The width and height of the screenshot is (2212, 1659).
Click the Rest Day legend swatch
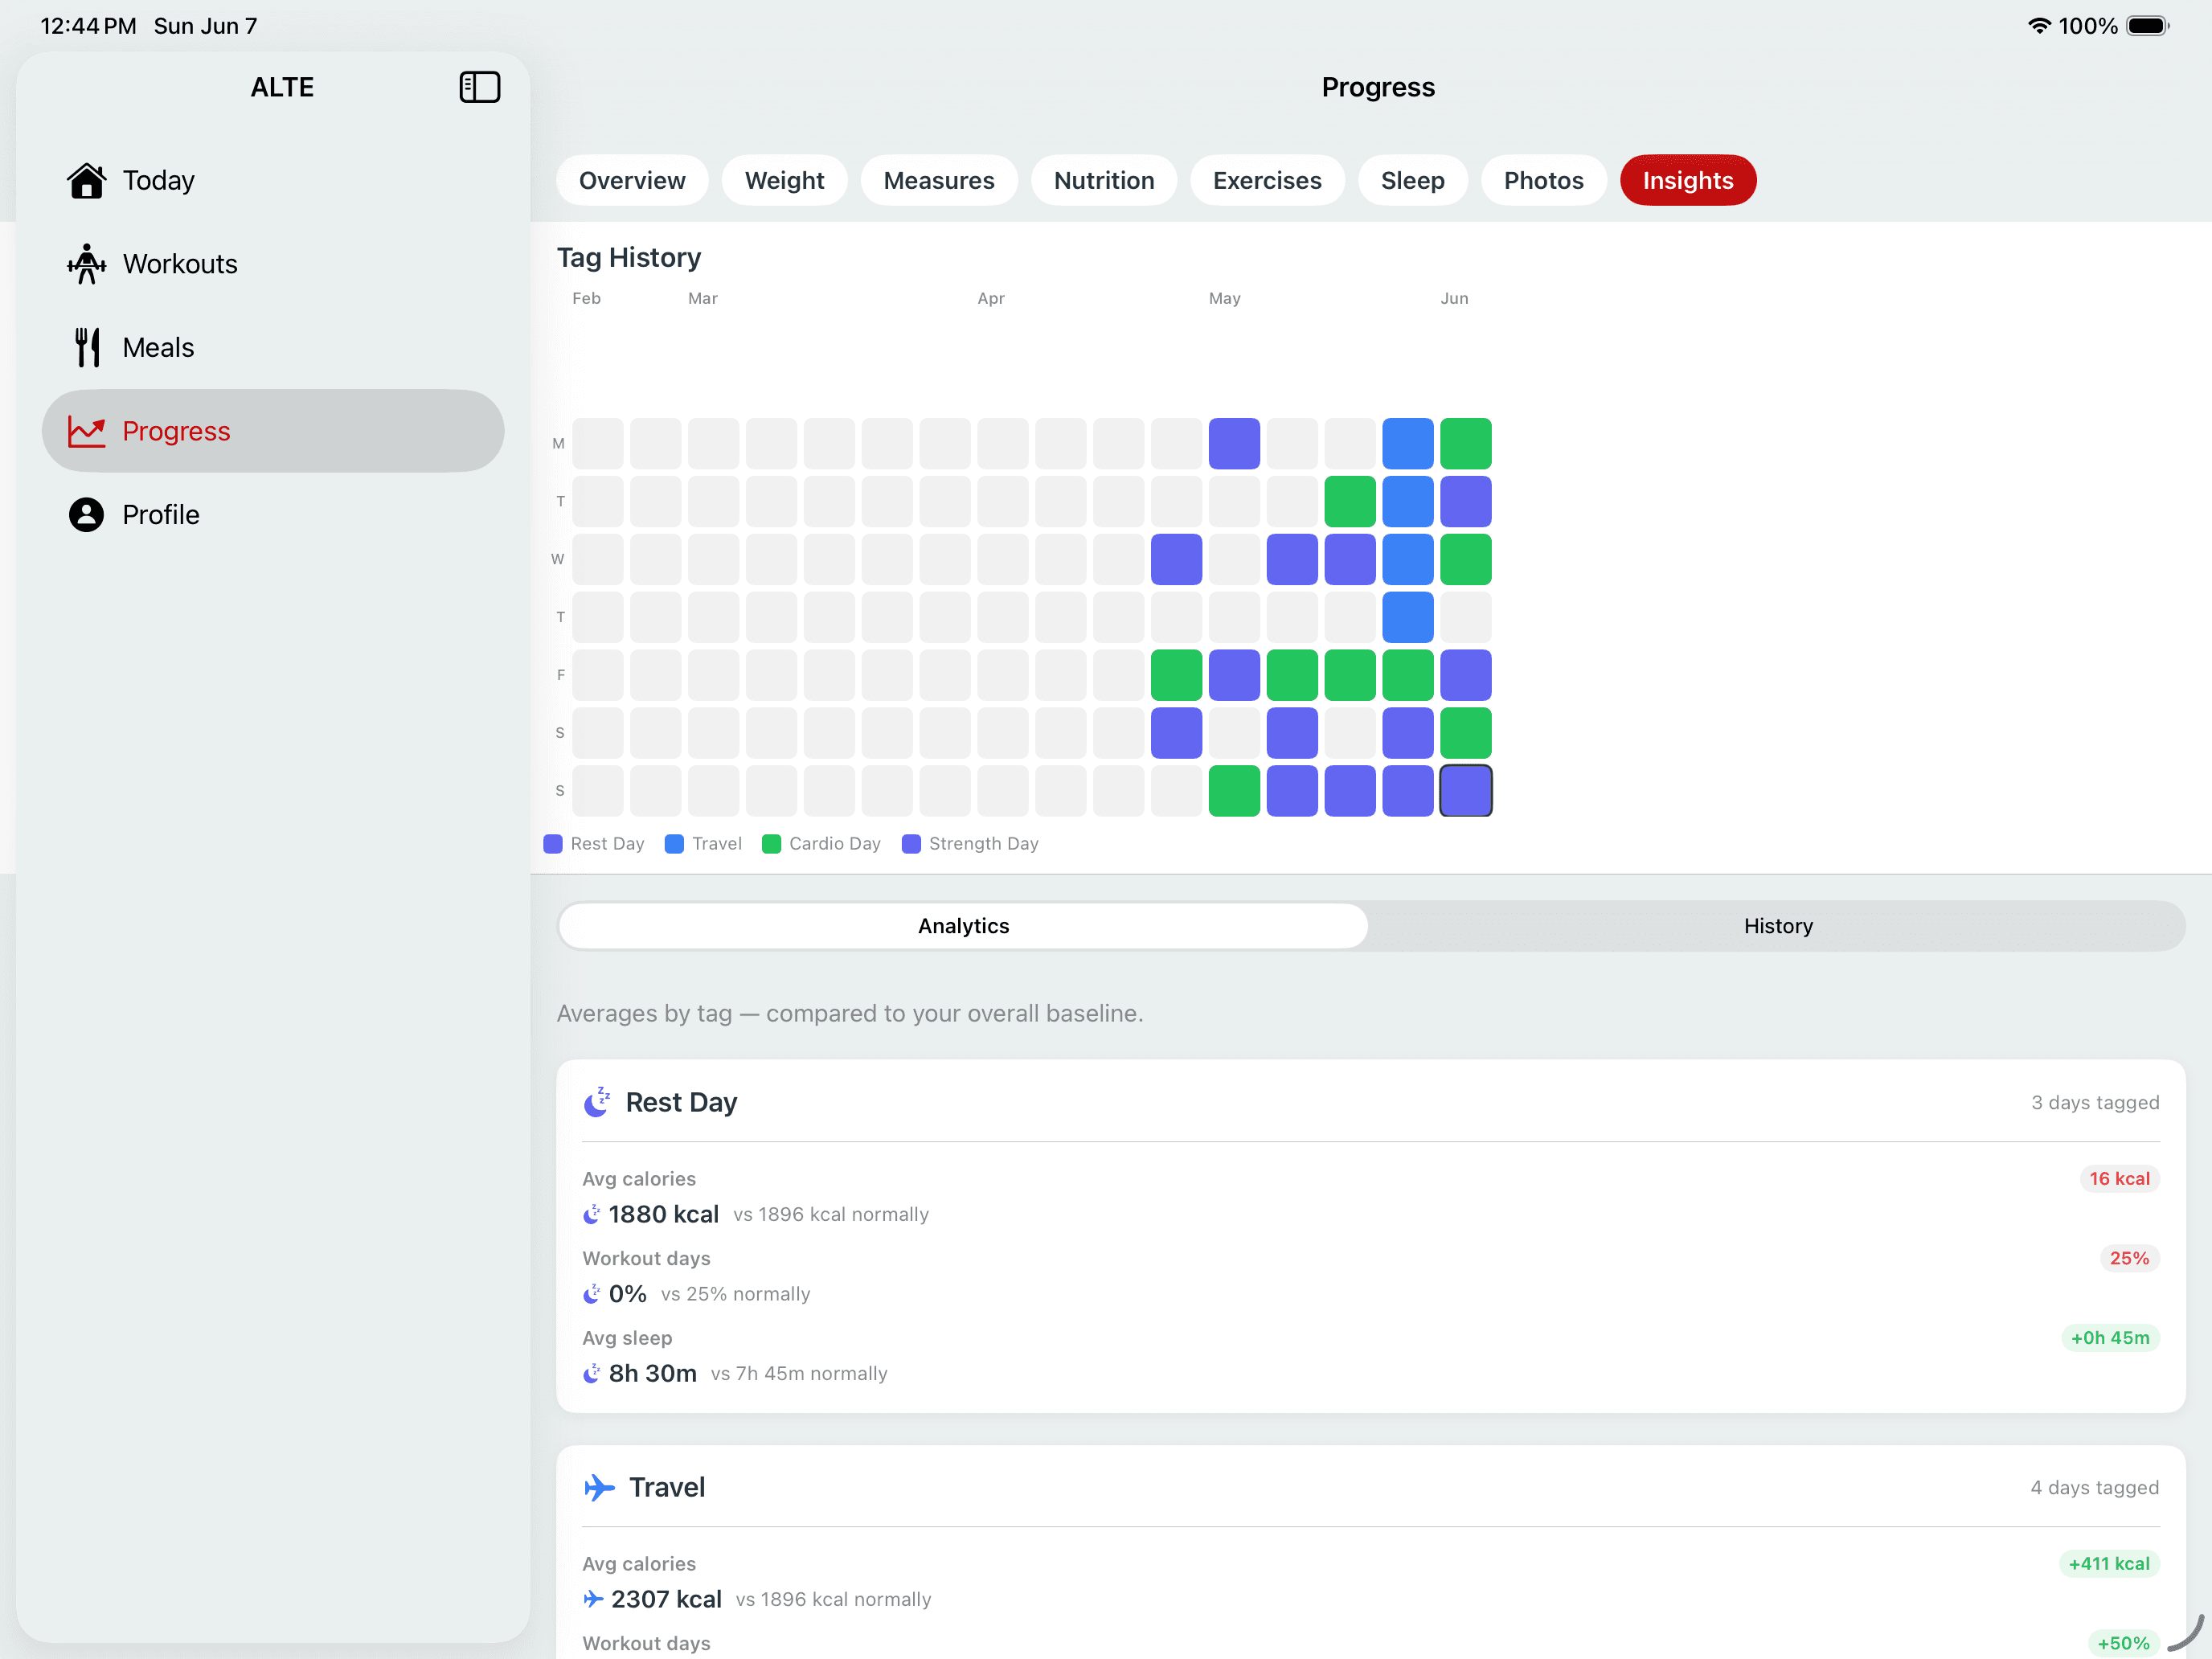click(552, 843)
